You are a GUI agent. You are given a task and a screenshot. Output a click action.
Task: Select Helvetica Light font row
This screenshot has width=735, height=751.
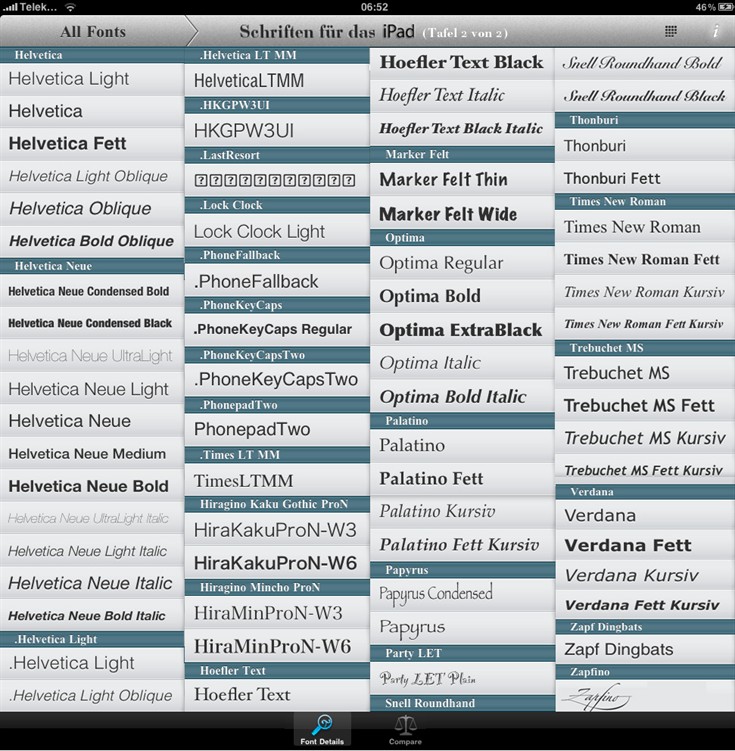92,79
